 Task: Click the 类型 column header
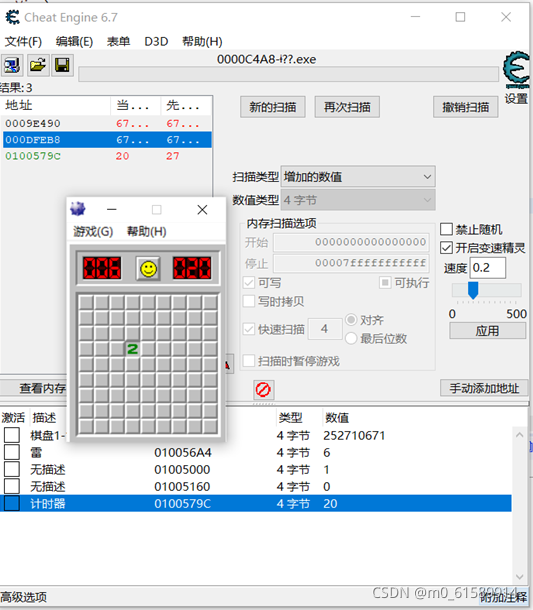click(290, 418)
